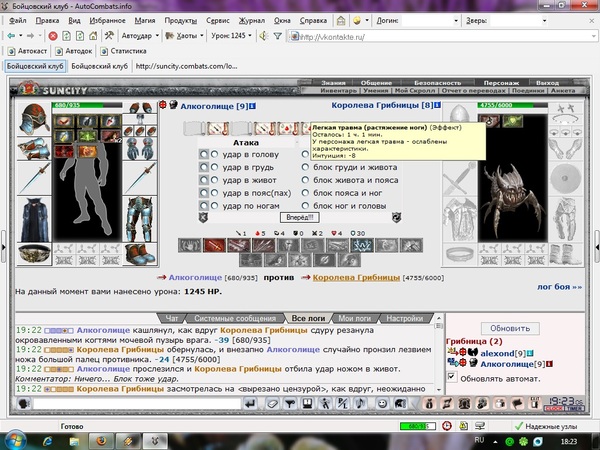Select the удар в голову attack radio button
600x450 pixels.
click(214, 154)
